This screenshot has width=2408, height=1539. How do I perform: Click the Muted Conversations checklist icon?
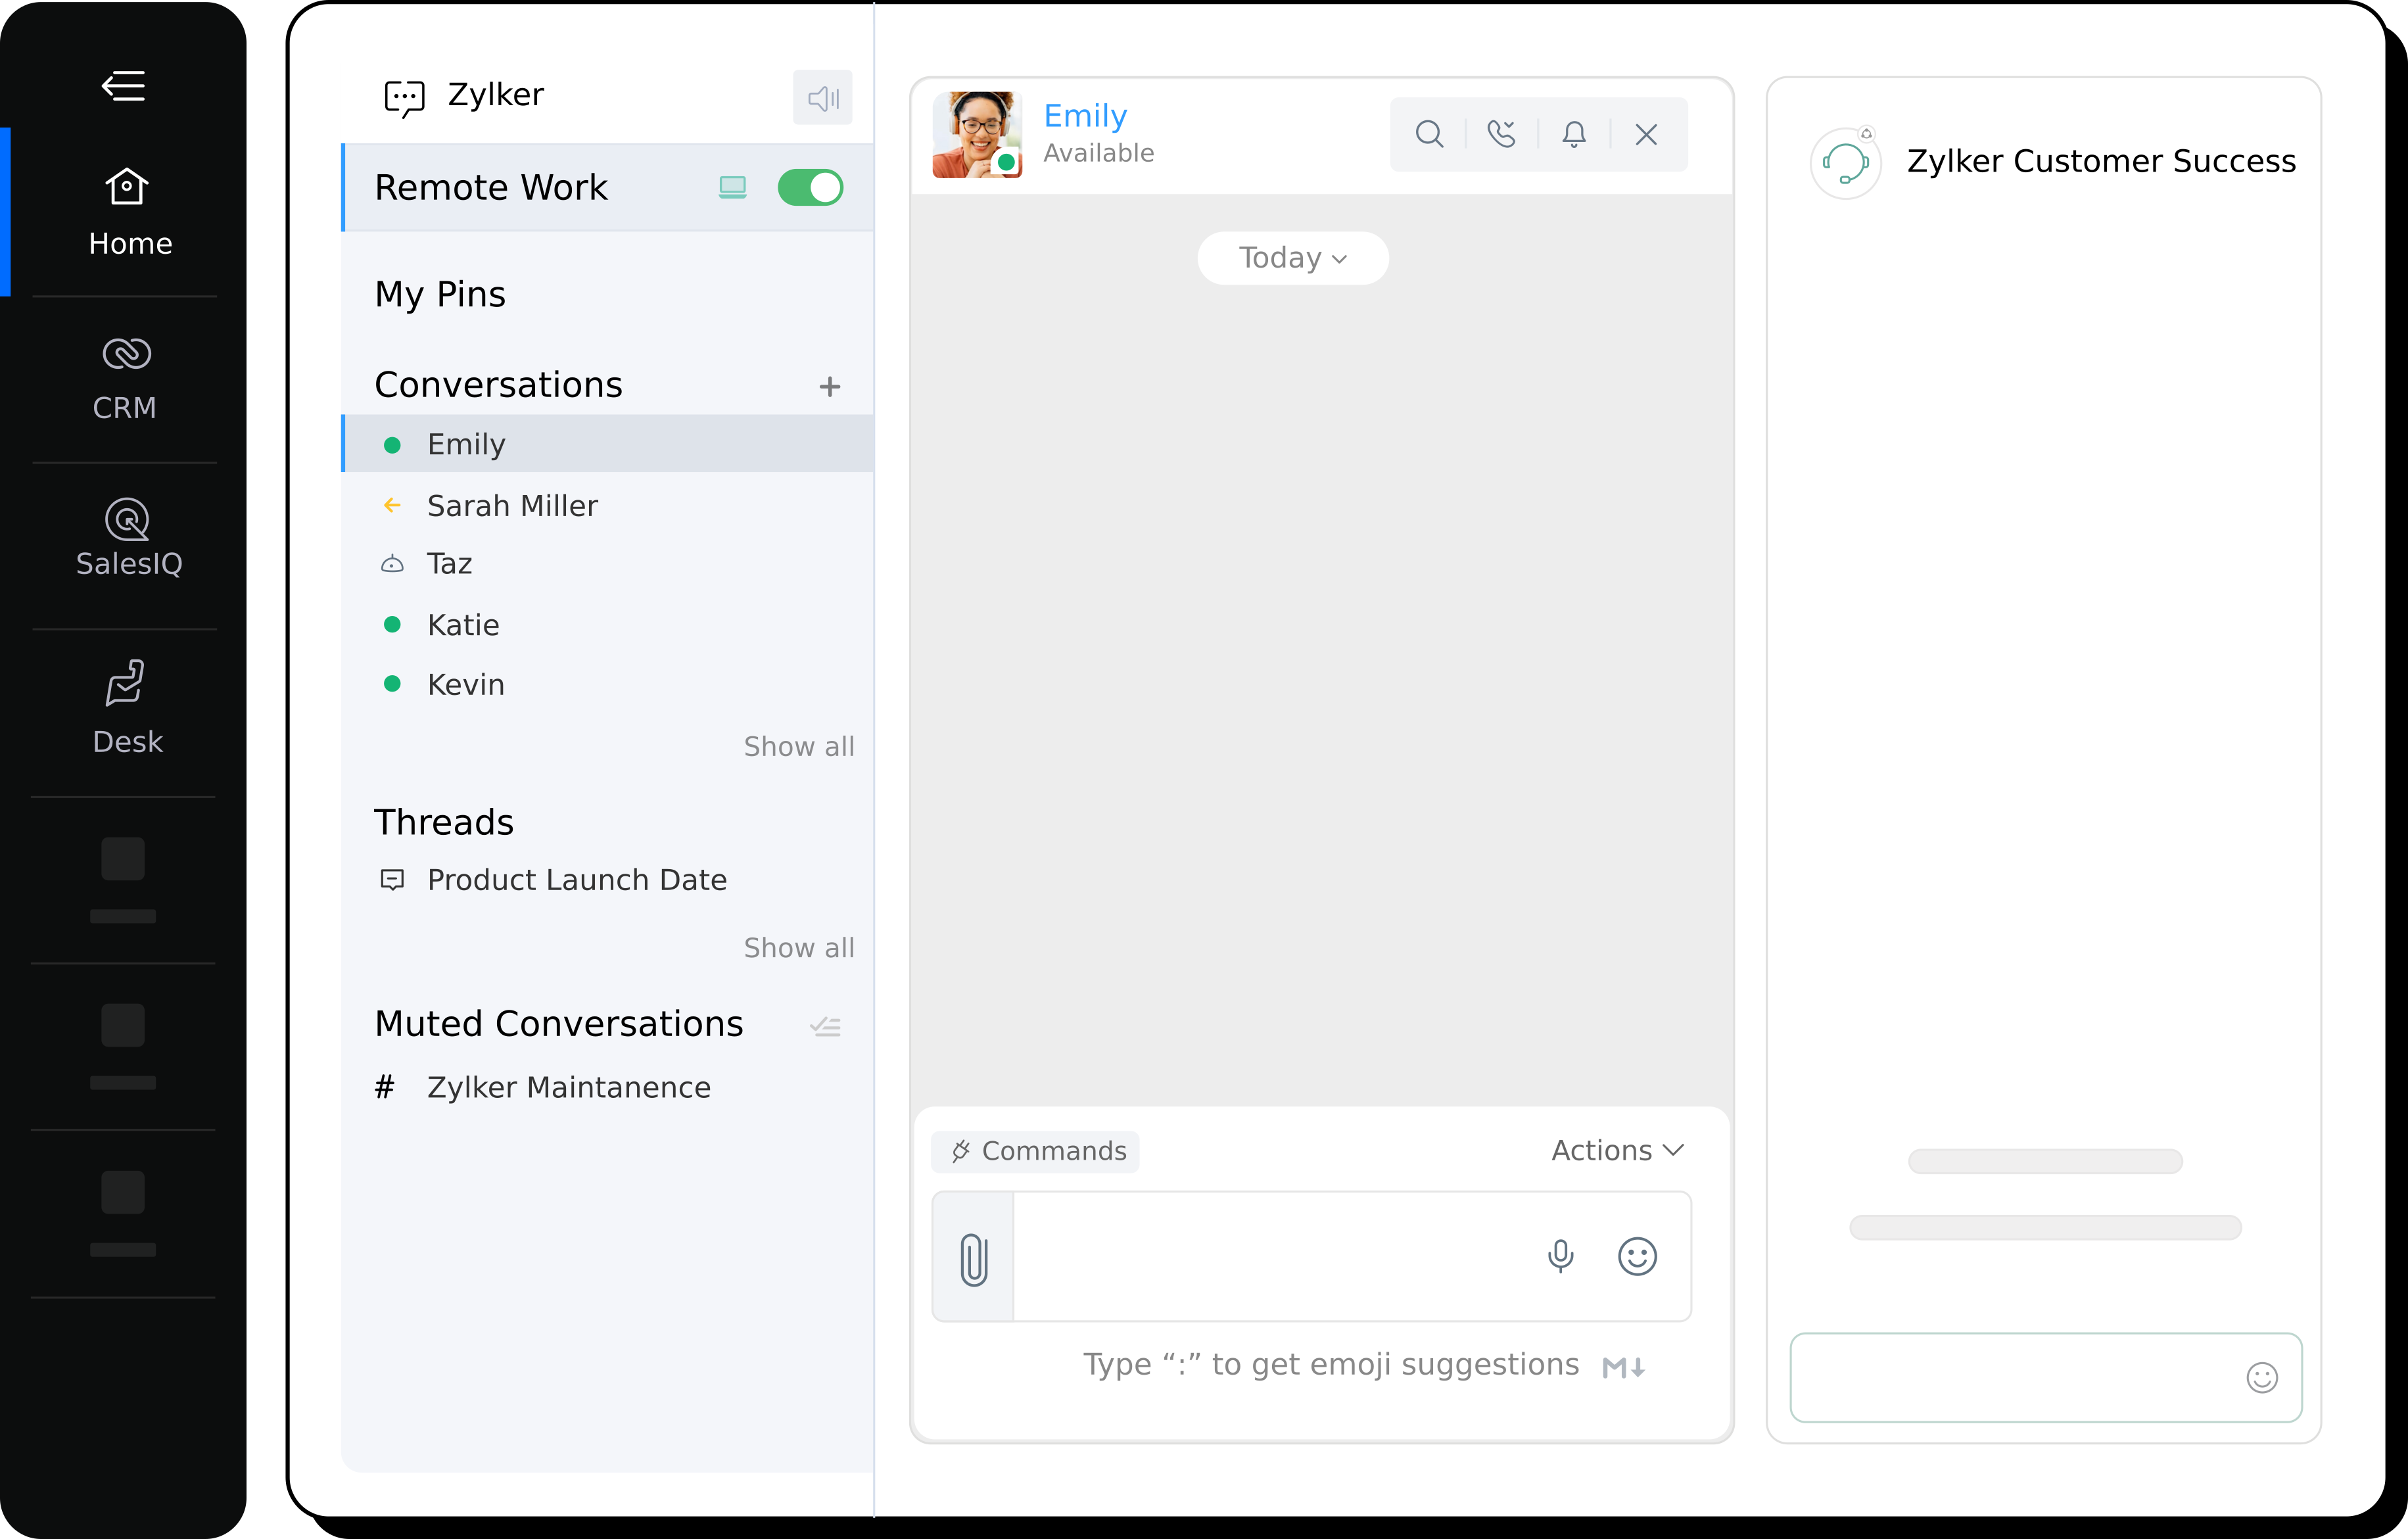[826, 1026]
